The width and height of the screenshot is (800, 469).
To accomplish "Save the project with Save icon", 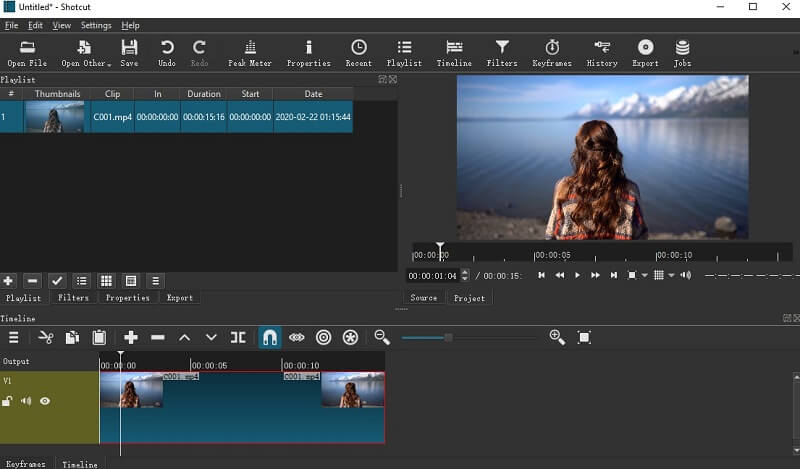I will (129, 53).
